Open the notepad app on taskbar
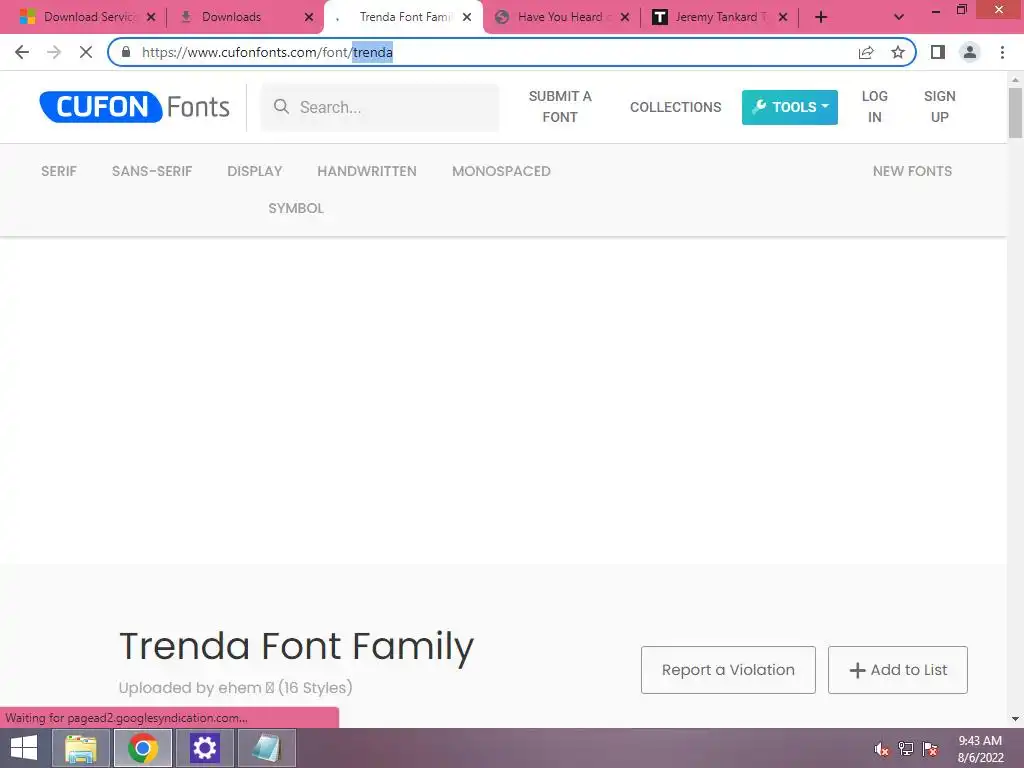The height and width of the screenshot is (768, 1024). point(266,748)
